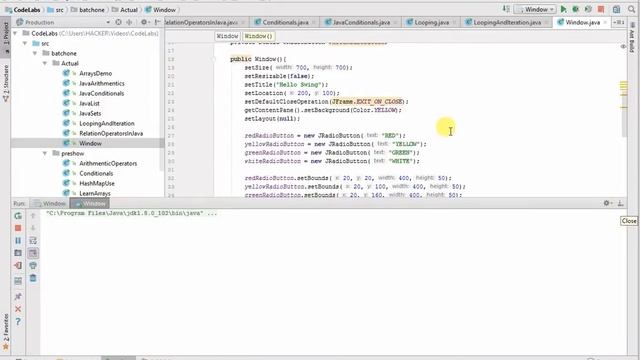The image size is (640, 360).
Task: Open Project Structure icon in top toolbar
Action: (x=616, y=9)
